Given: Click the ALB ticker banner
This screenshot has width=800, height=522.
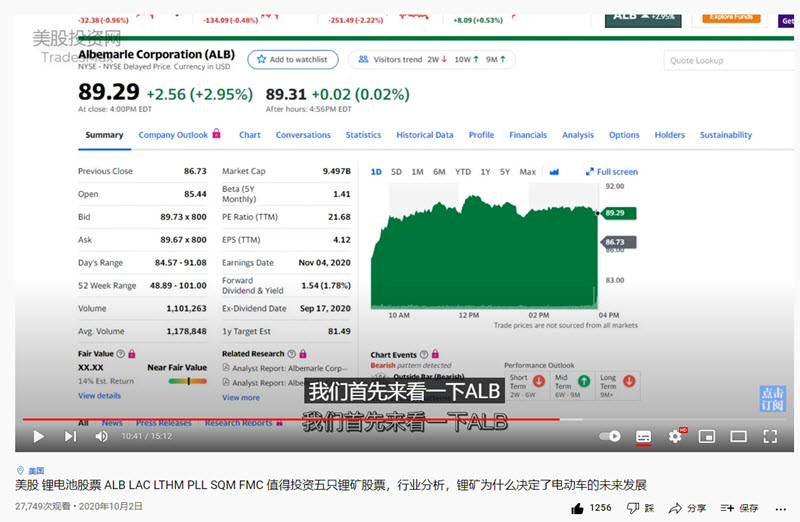Looking at the screenshot, I should [643, 20].
